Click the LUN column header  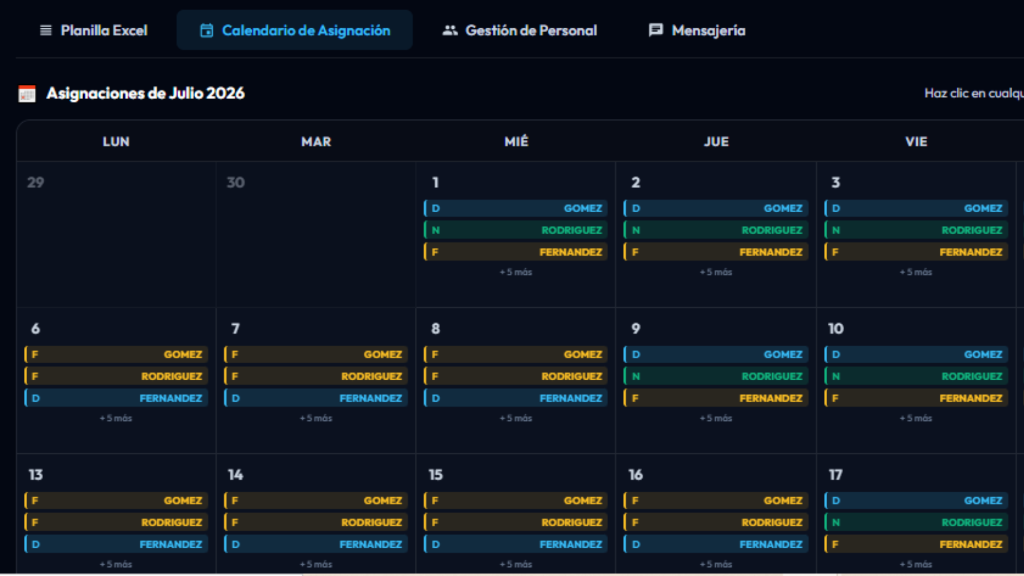tap(116, 142)
